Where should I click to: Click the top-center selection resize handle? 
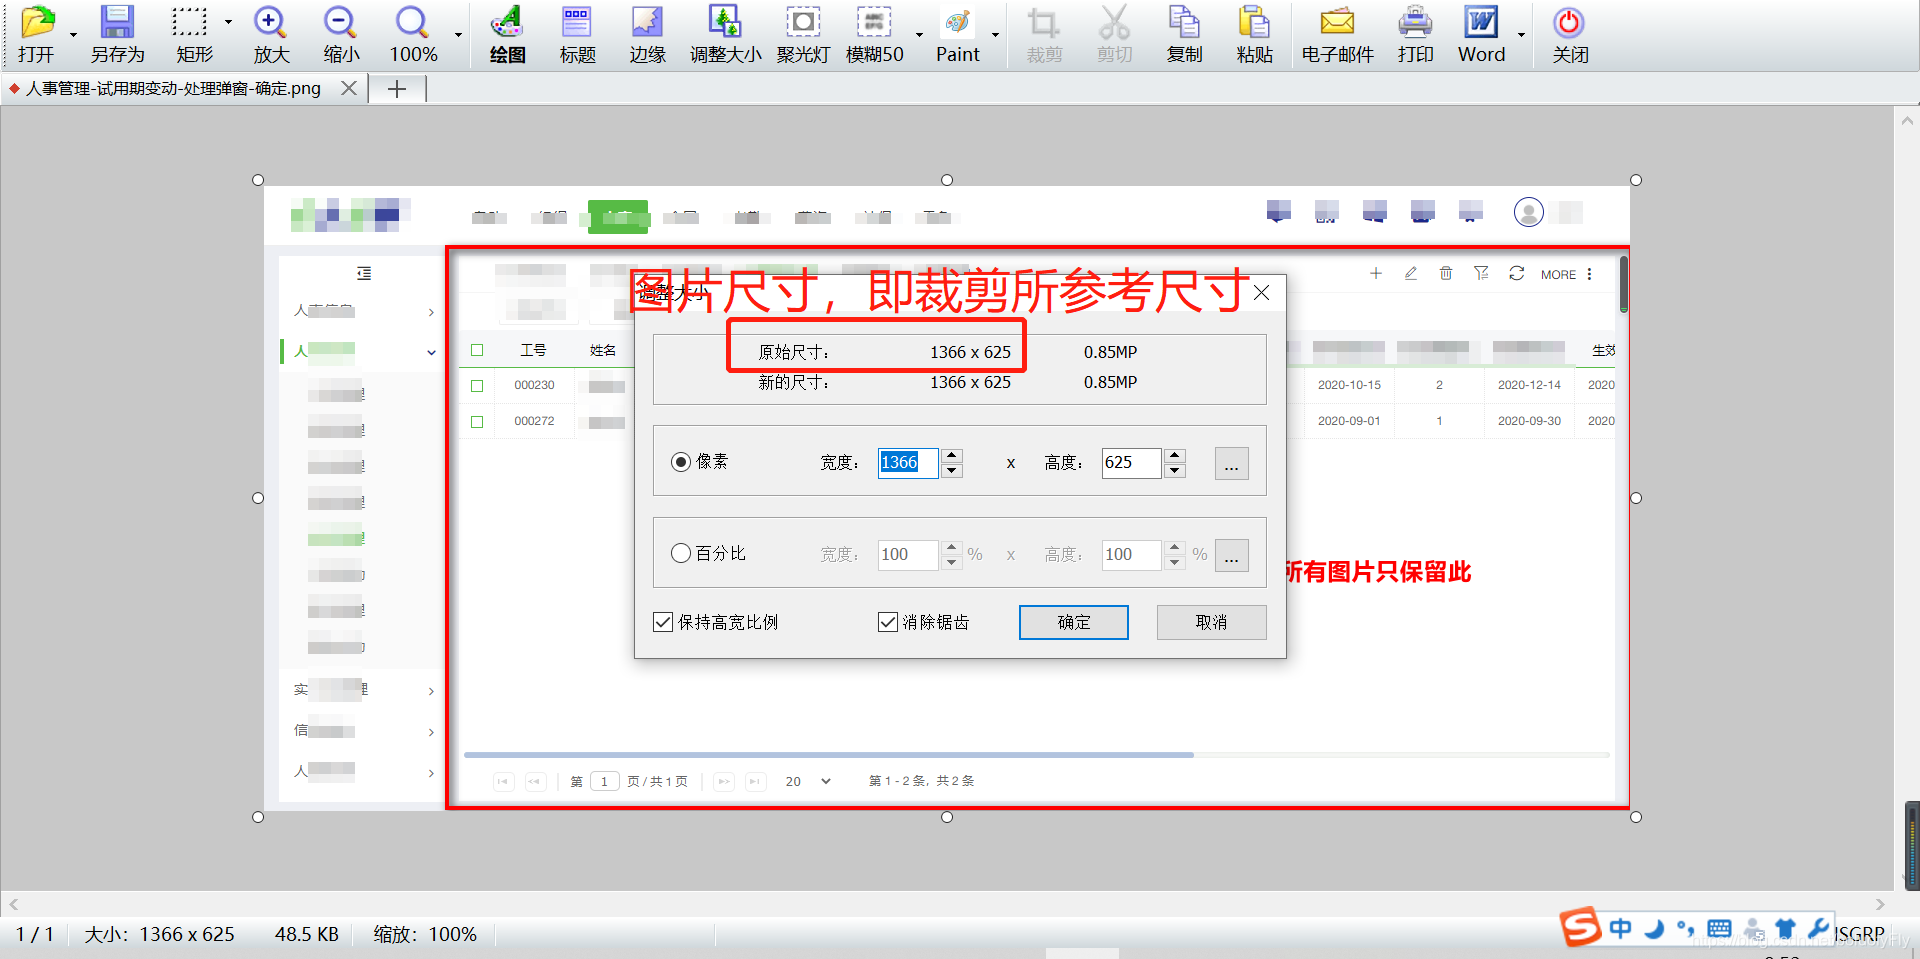947,180
